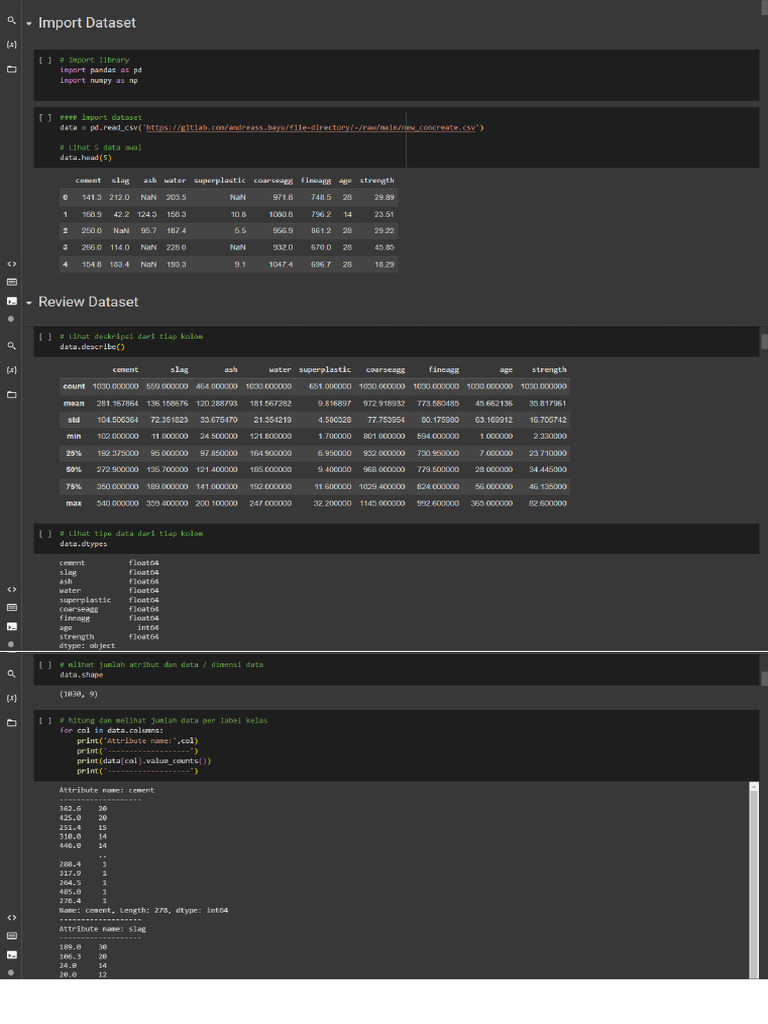Collapse the Import Dataset section
The width and height of the screenshot is (768, 1024).
click(29, 23)
